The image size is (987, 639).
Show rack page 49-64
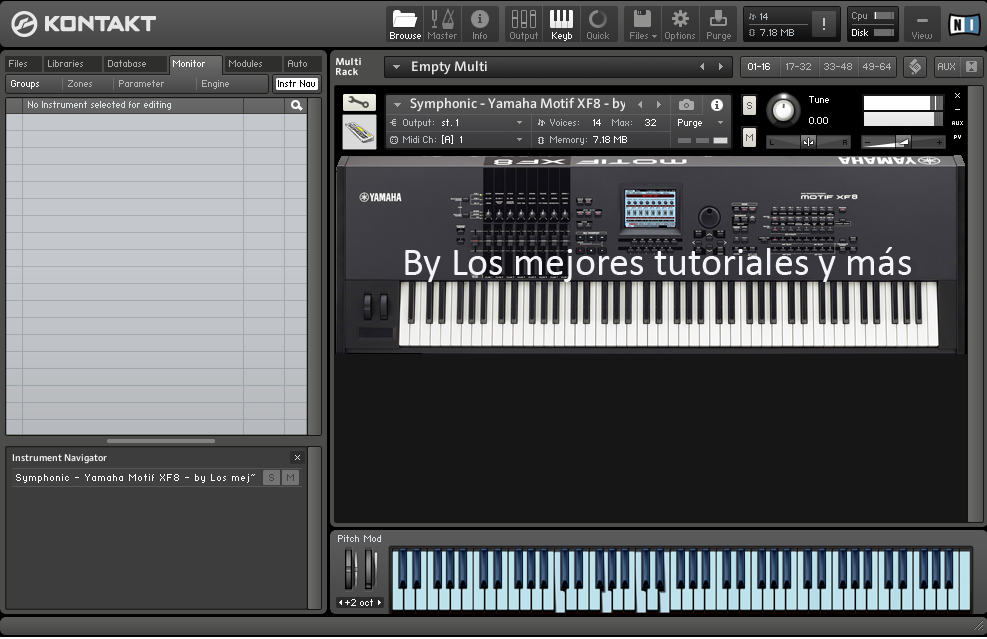(877, 67)
